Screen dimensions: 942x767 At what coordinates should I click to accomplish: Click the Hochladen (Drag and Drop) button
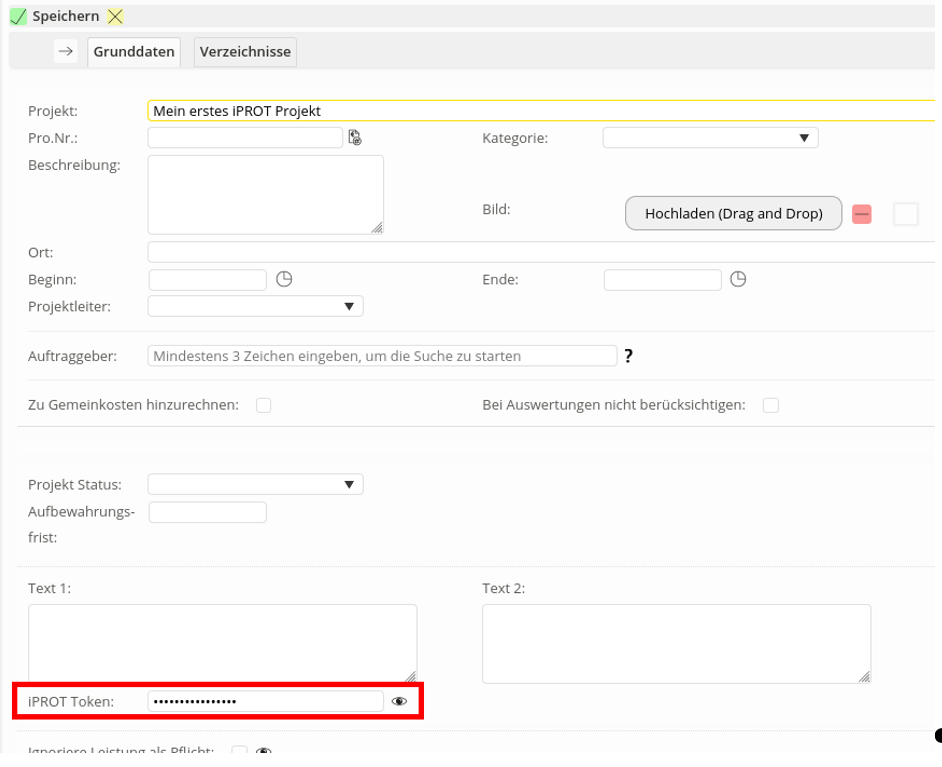coord(733,214)
